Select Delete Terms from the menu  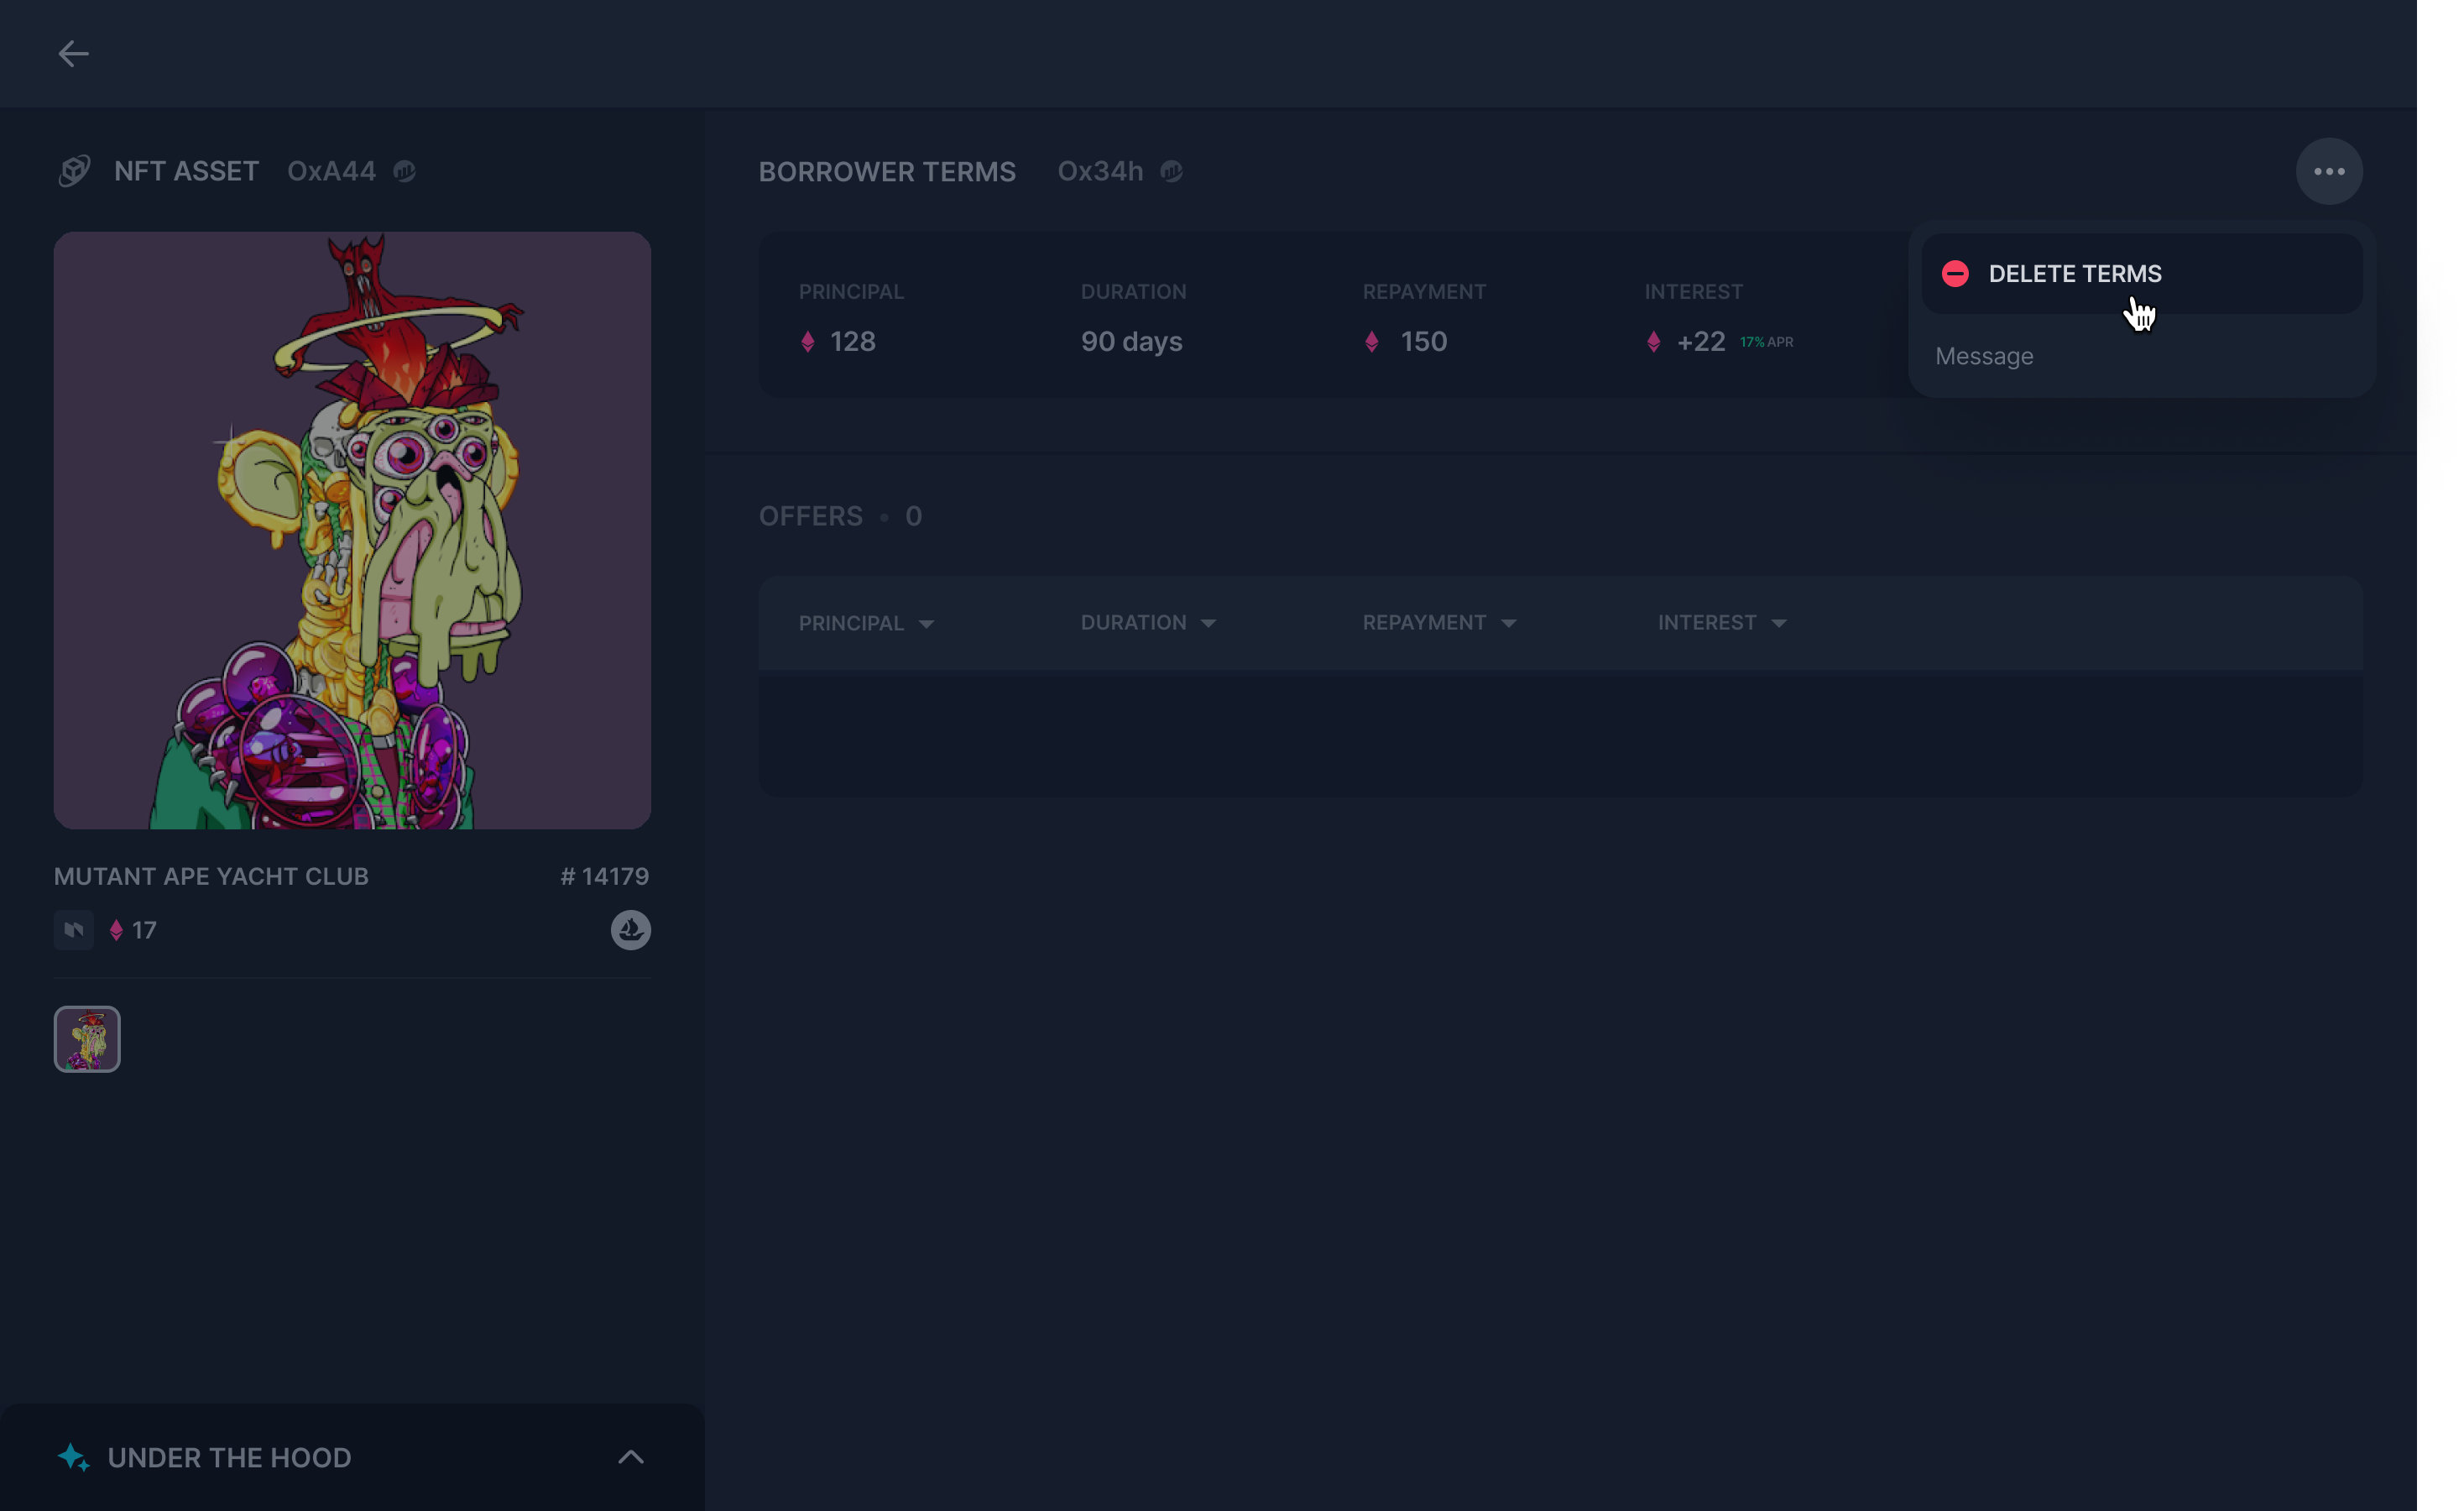[x=2074, y=274]
